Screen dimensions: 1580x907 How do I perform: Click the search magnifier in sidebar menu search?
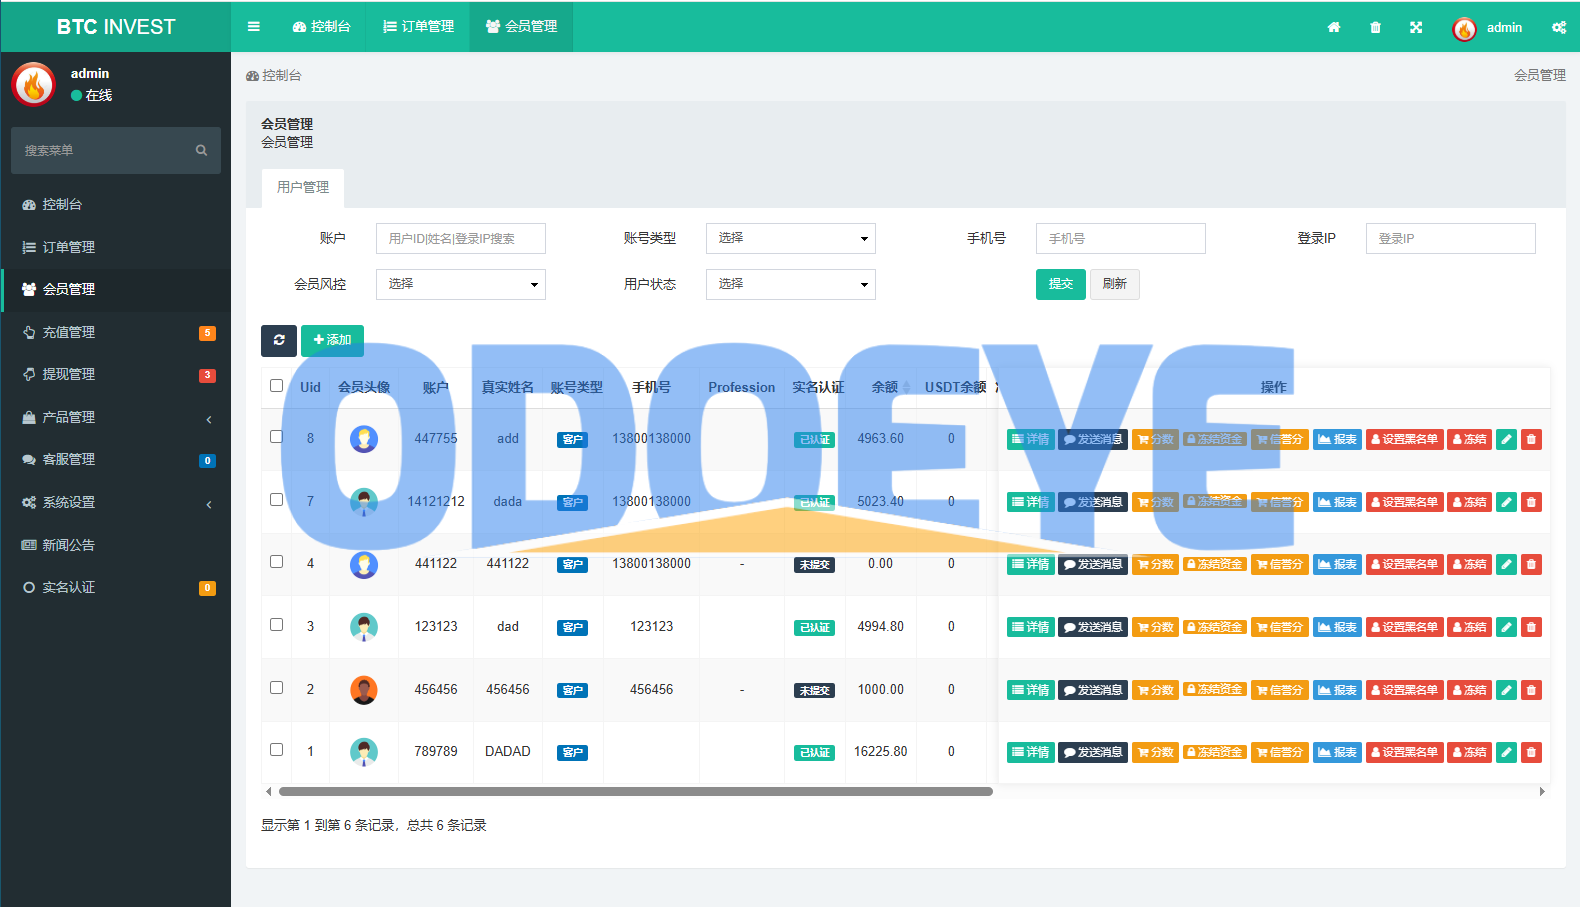click(201, 150)
